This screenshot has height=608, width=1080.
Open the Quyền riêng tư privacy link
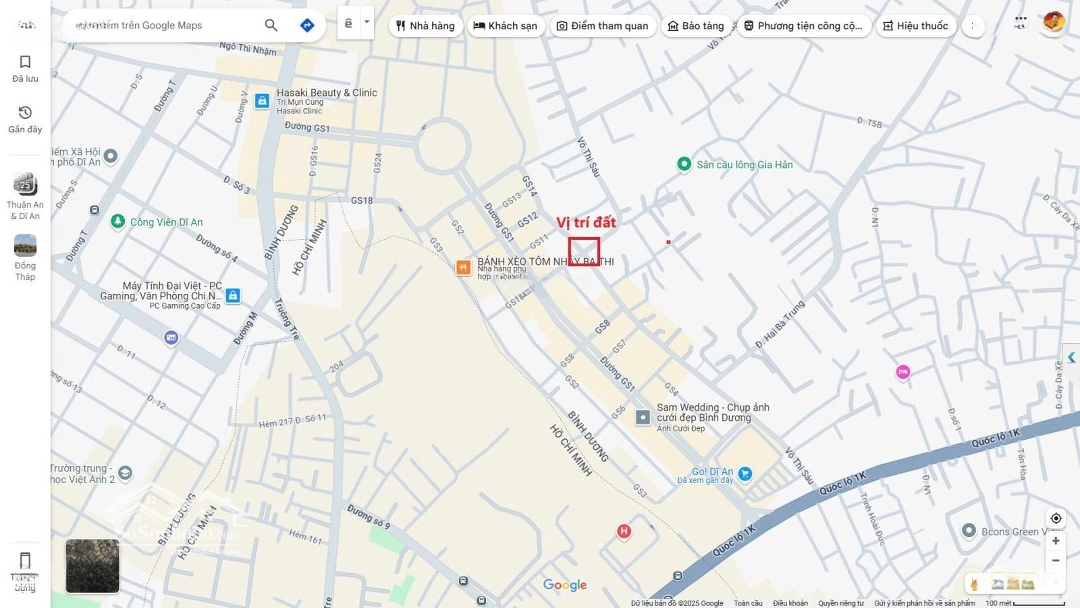(x=841, y=603)
